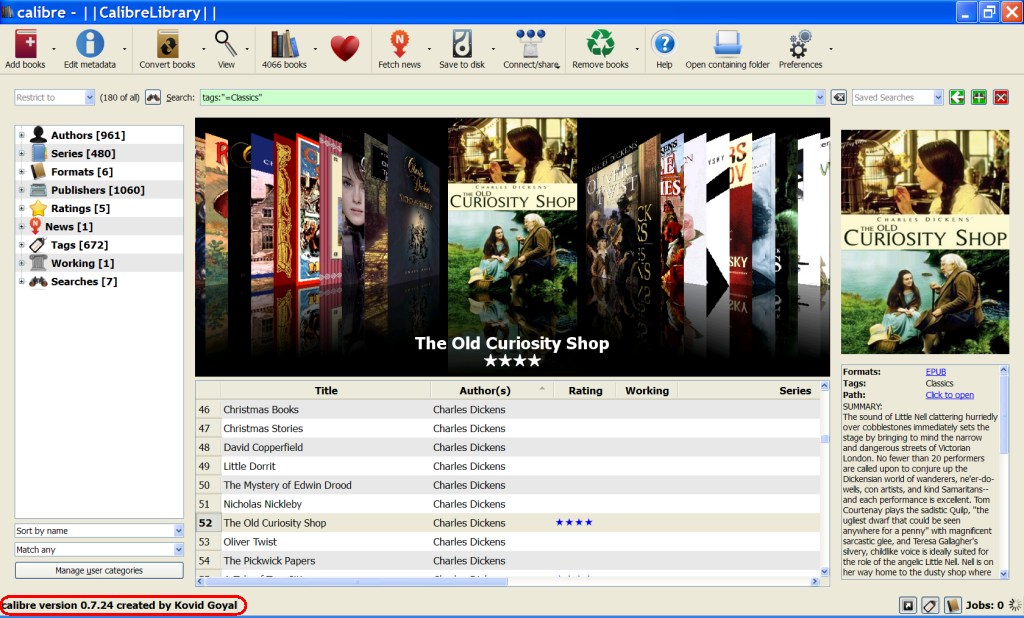
Task: Open Save to disk dropdown arrow
Action: click(493, 49)
